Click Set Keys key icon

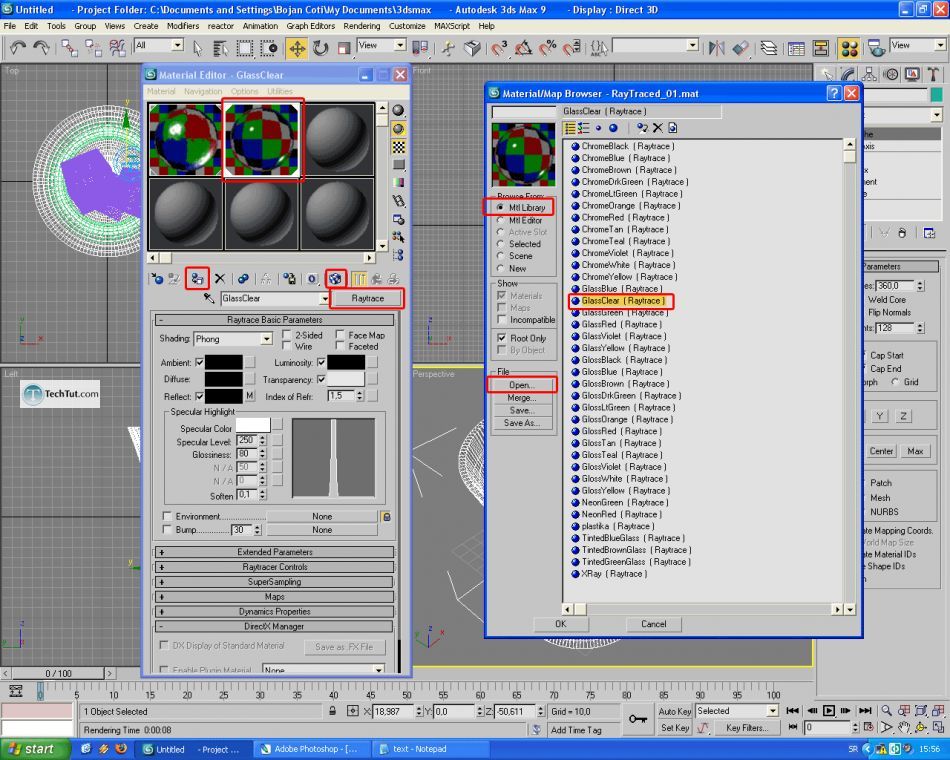(x=637, y=719)
